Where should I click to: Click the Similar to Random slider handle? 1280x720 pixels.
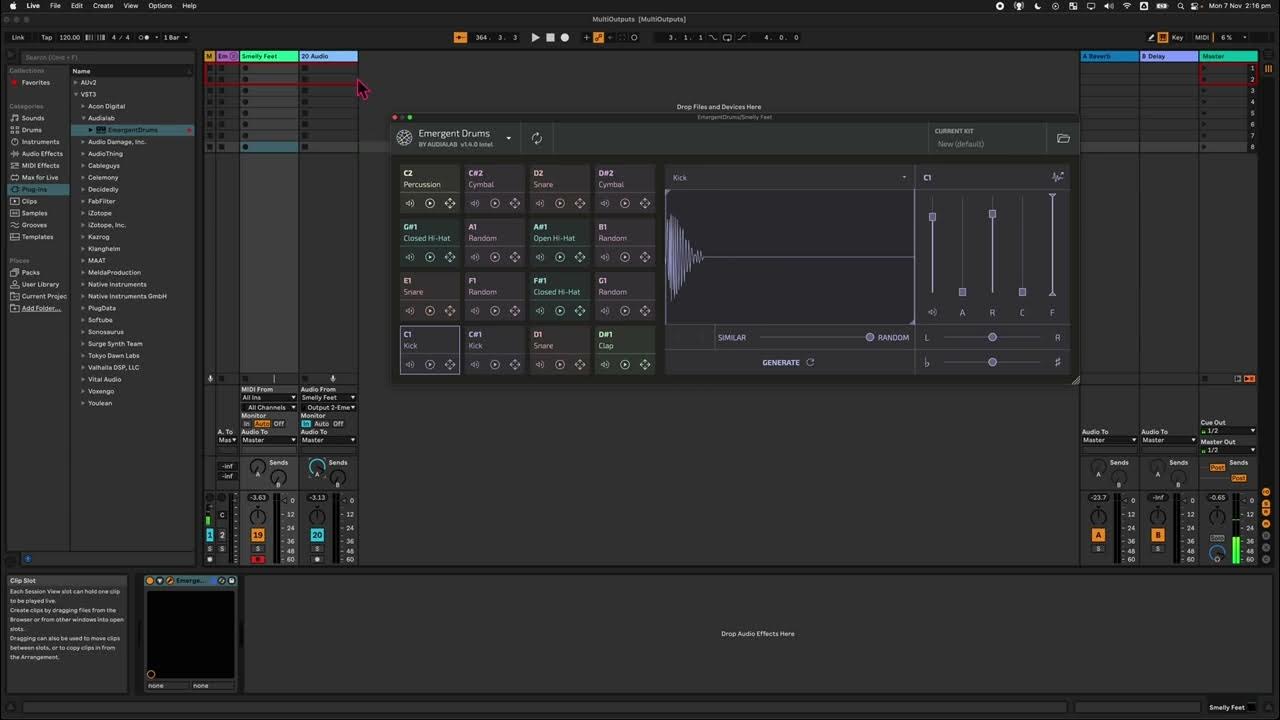pyautogui.click(x=870, y=337)
